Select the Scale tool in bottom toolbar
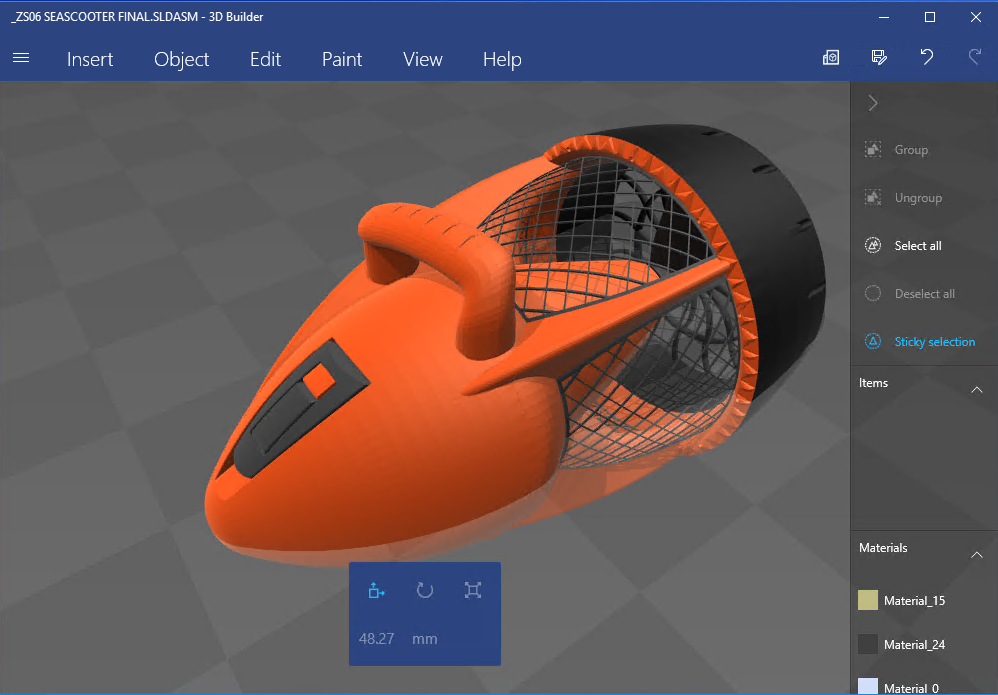 [x=473, y=590]
